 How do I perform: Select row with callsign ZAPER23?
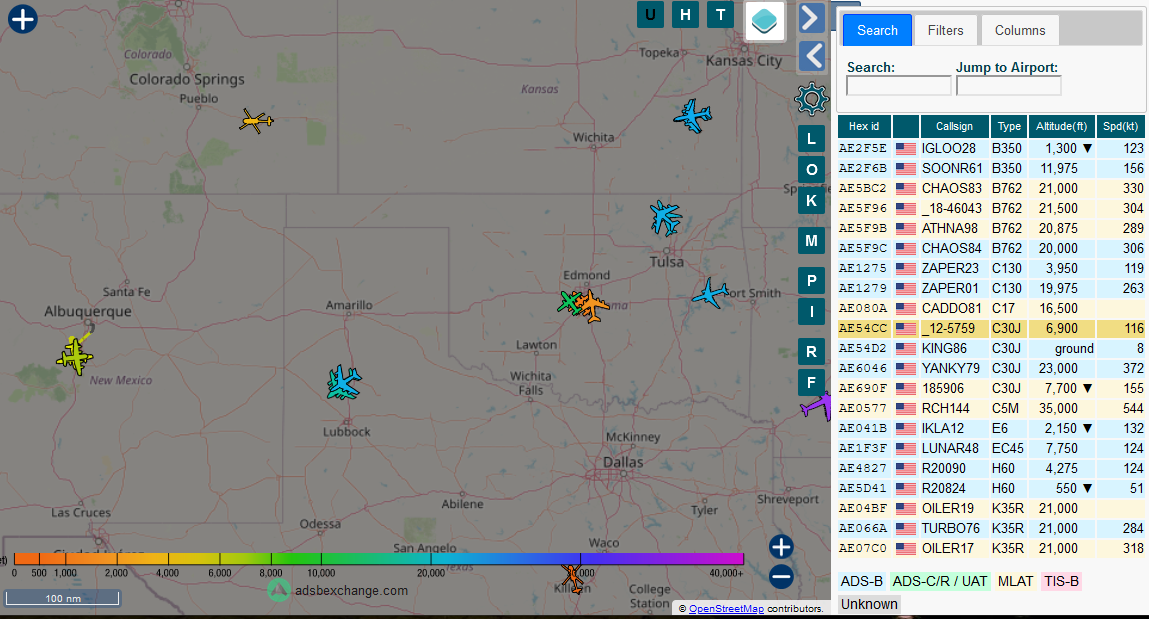(x=991, y=268)
